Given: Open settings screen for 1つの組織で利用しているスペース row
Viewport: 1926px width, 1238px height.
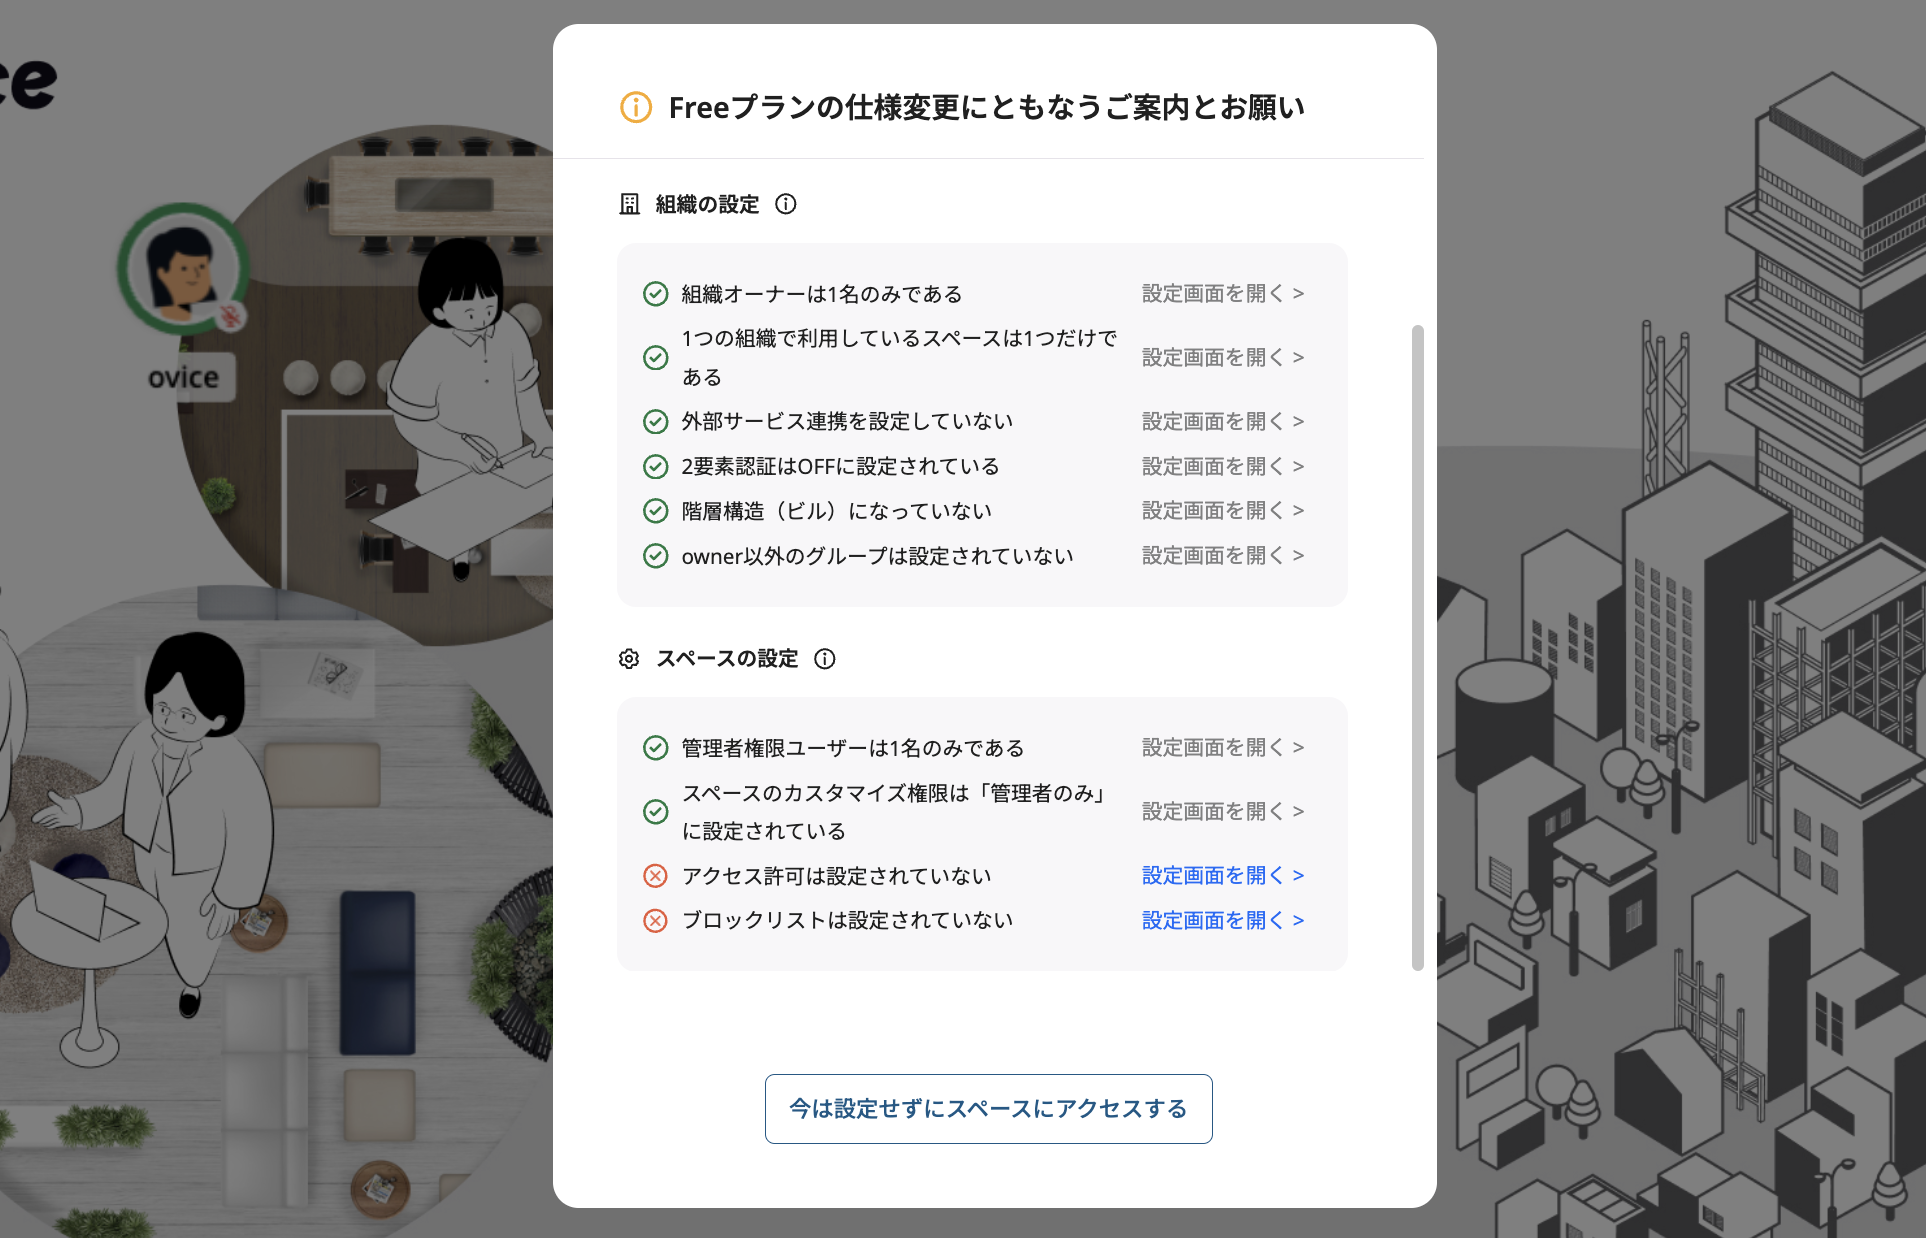Looking at the screenshot, I should [1223, 357].
